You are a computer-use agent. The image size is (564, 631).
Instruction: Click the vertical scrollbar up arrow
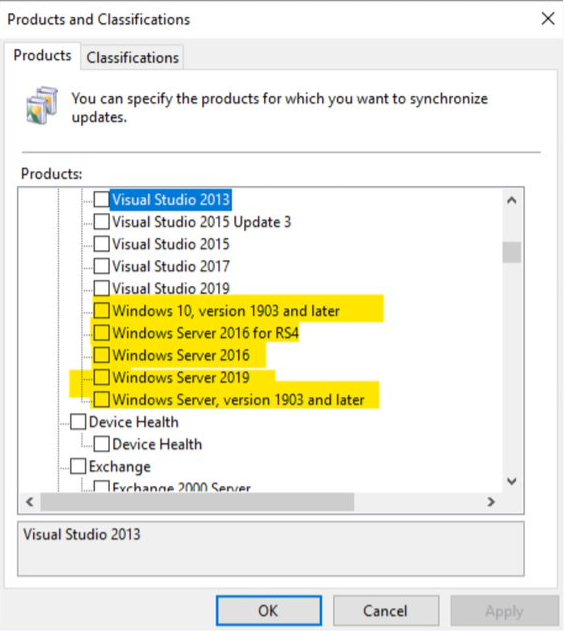512,200
